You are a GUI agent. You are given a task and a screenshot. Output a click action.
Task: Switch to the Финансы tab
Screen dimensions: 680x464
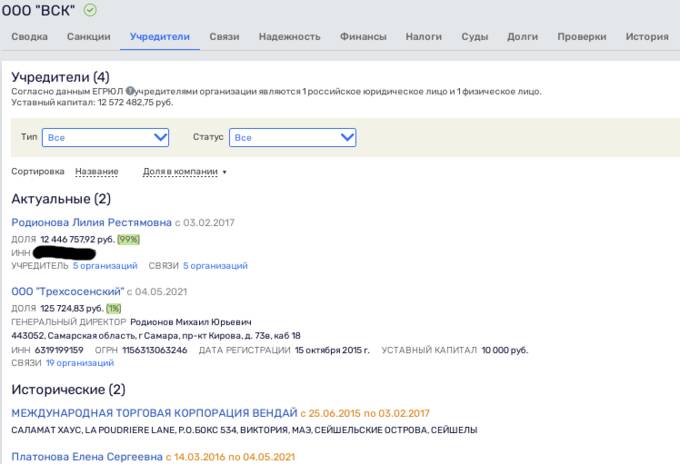(363, 37)
